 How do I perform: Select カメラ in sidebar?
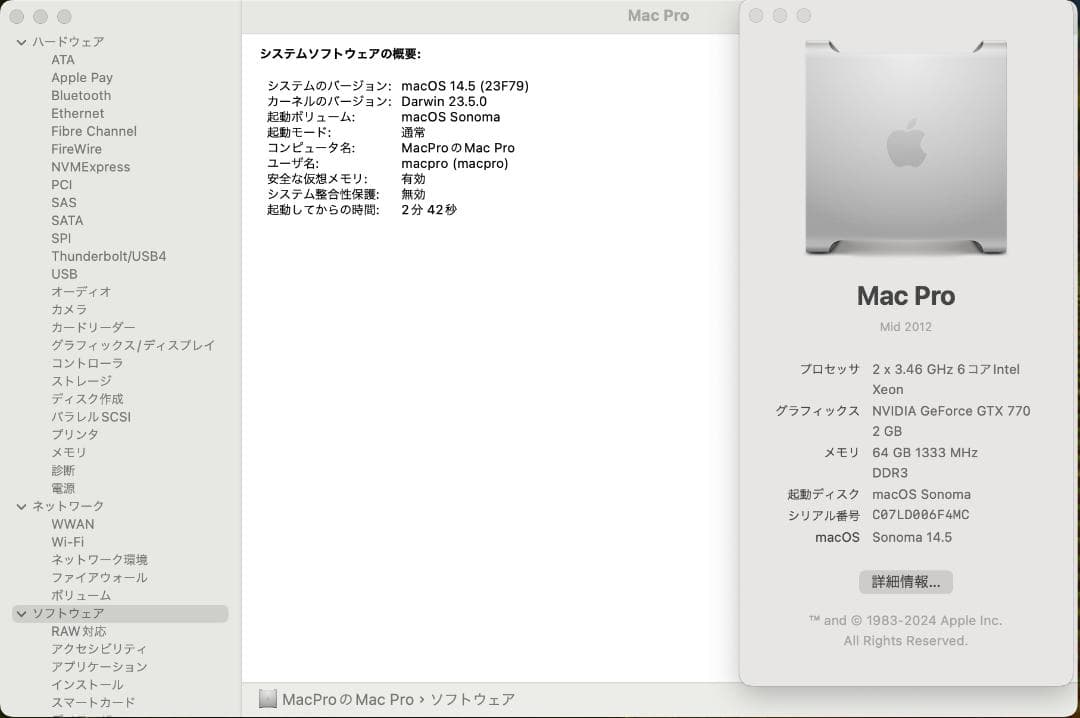[x=69, y=310]
